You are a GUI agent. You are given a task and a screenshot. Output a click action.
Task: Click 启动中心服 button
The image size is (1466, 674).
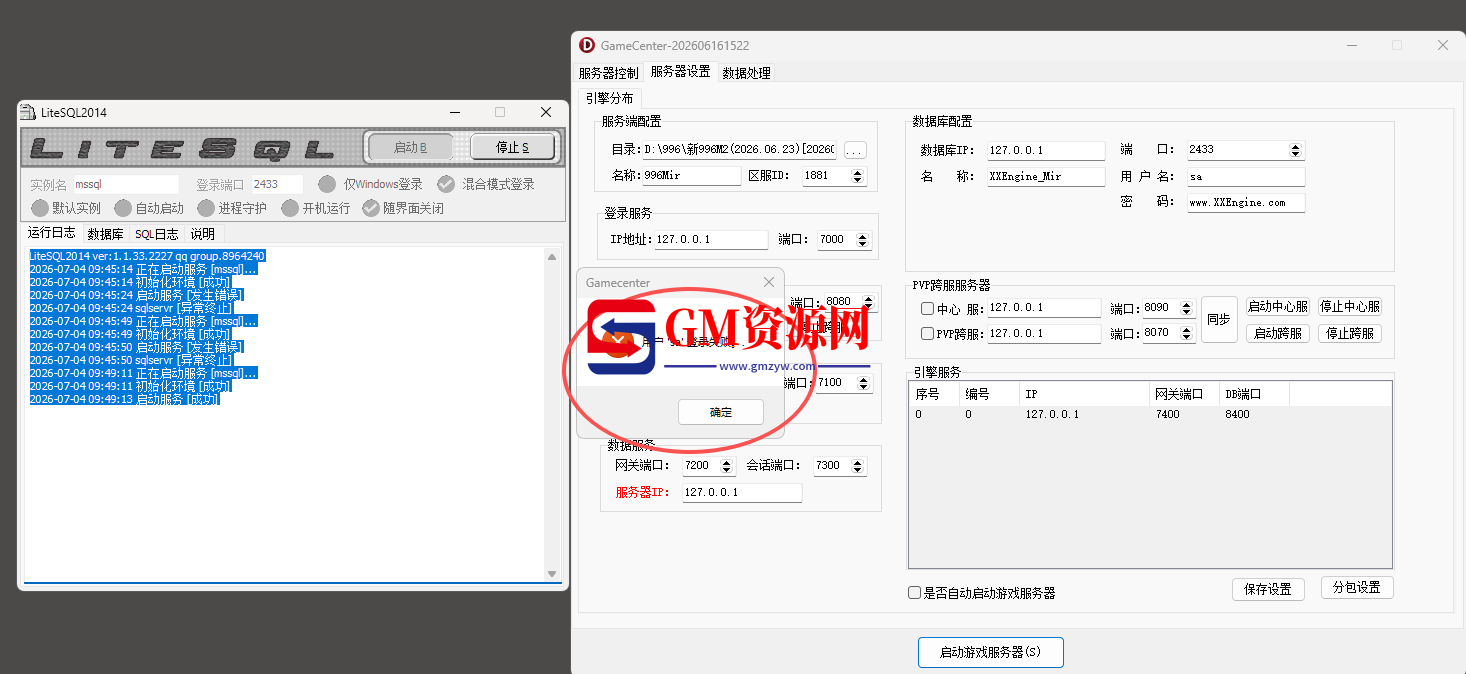pyautogui.click(x=1277, y=307)
